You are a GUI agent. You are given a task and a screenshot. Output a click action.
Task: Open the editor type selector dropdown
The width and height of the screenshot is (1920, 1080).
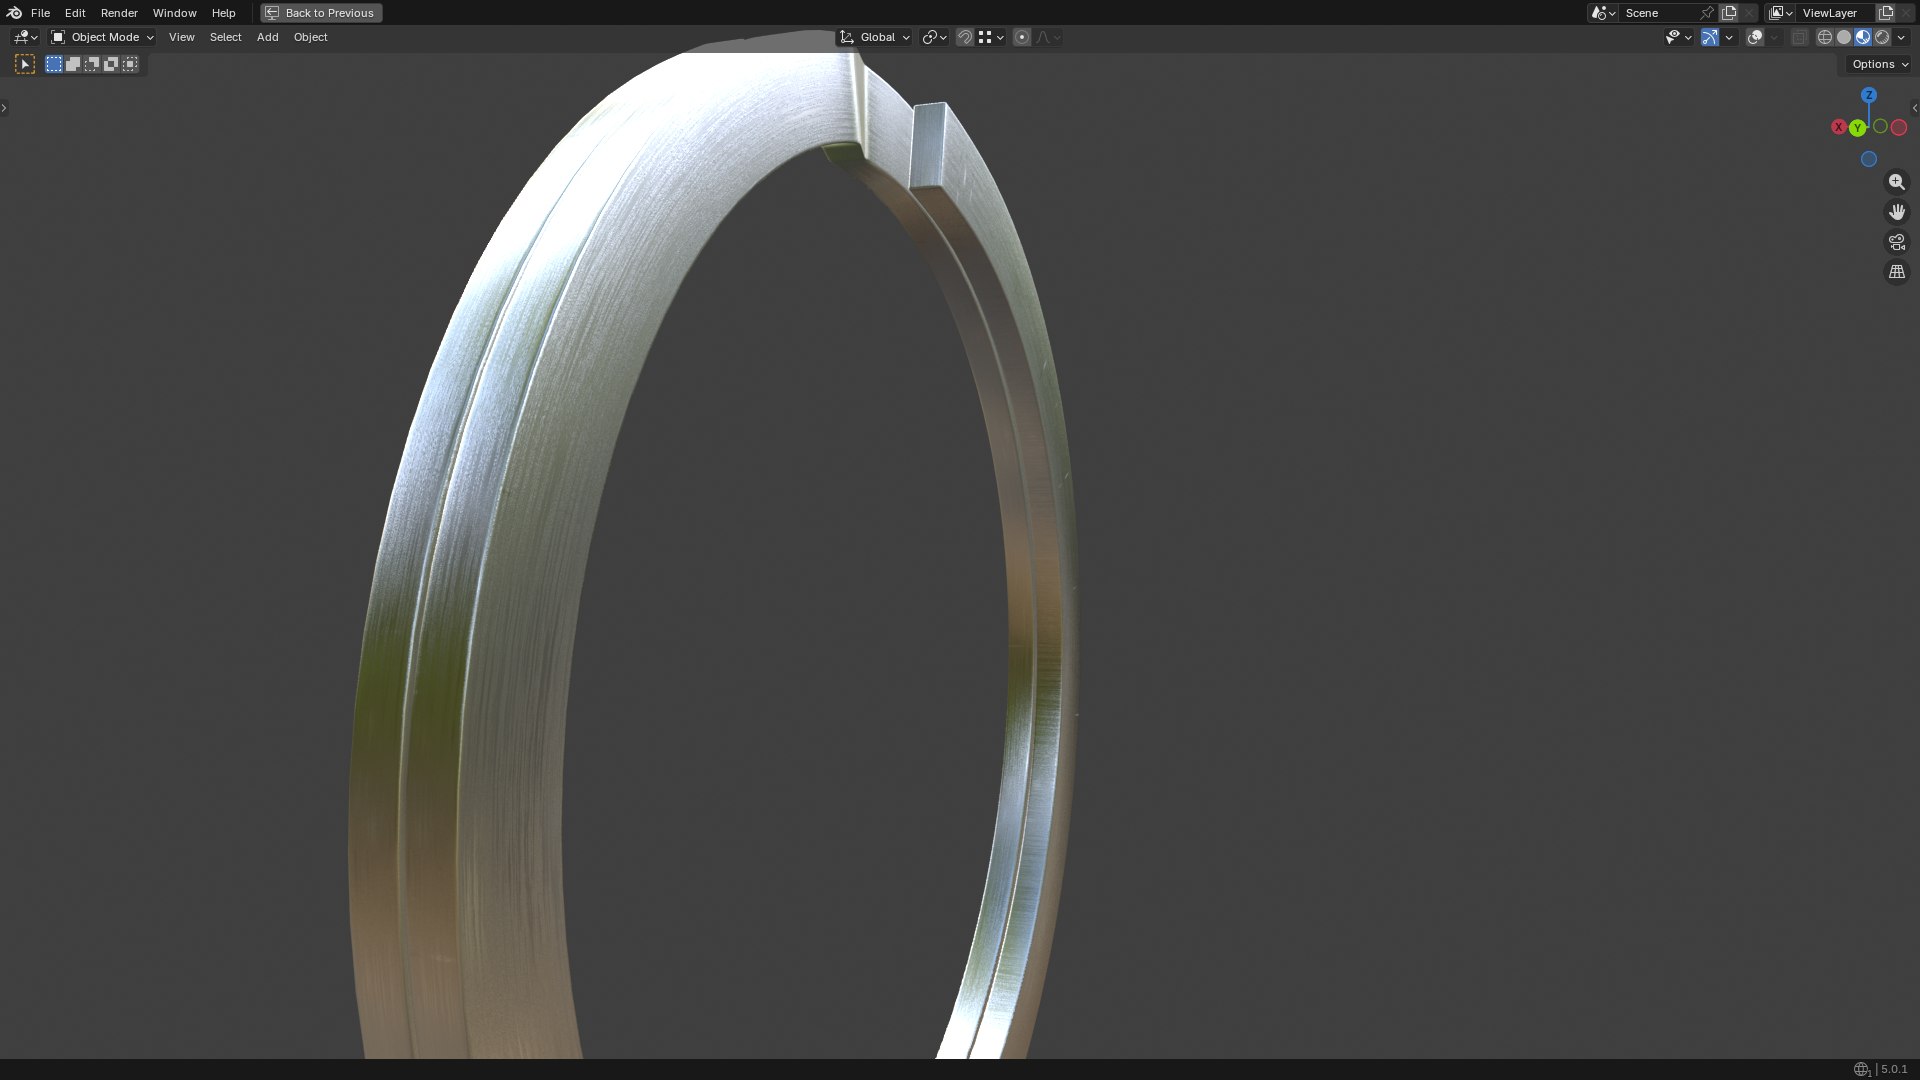click(x=25, y=37)
